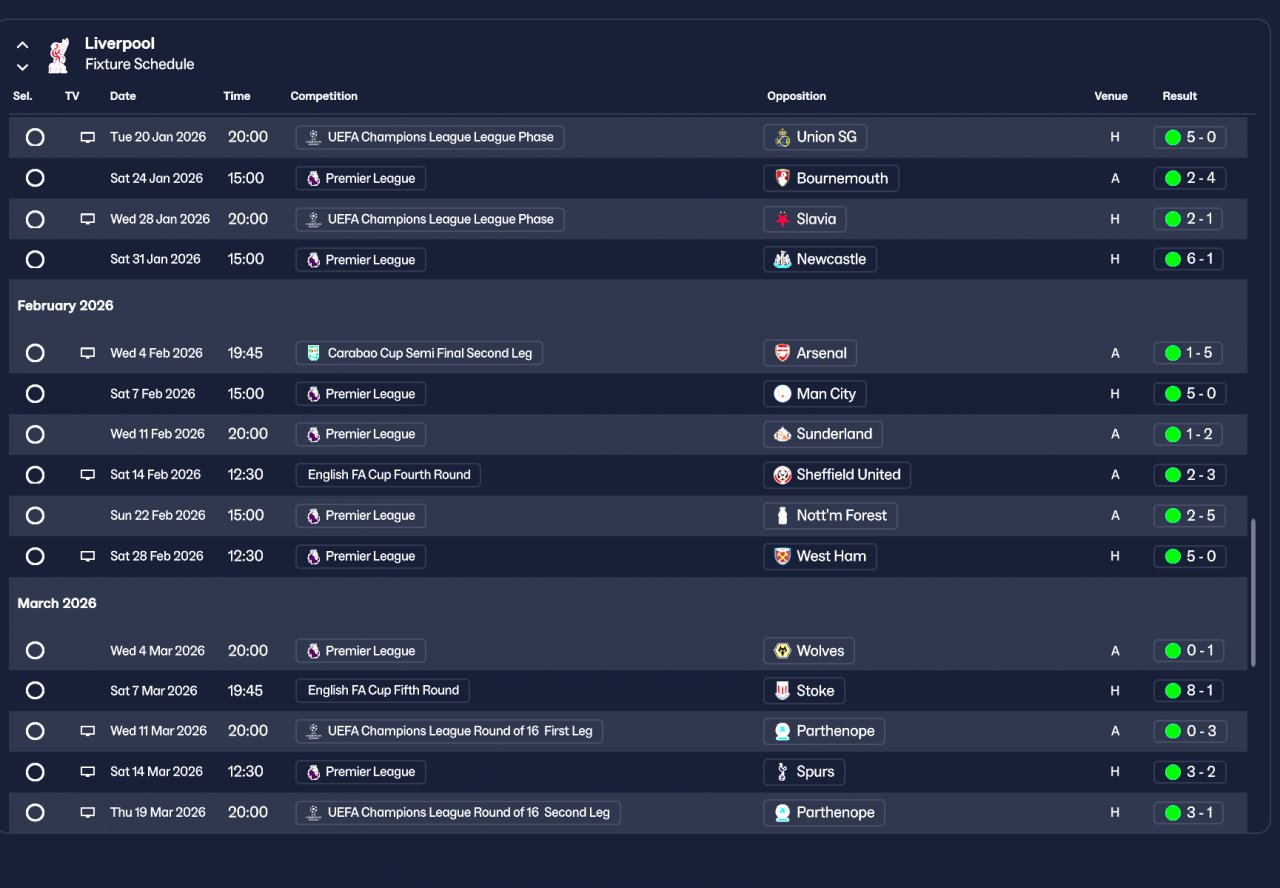Open the Premier League button in the Man City row
The width and height of the screenshot is (1280, 888).
coord(361,394)
